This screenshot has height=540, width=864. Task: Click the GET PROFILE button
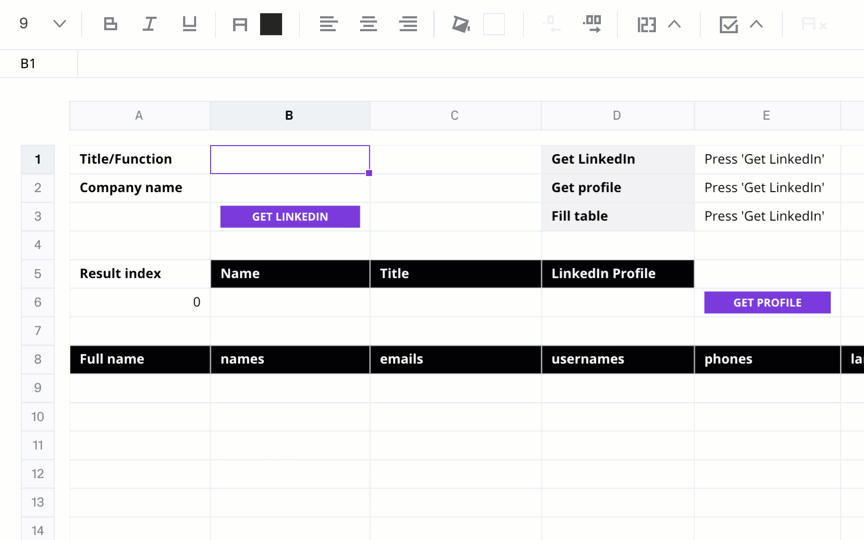tap(767, 303)
